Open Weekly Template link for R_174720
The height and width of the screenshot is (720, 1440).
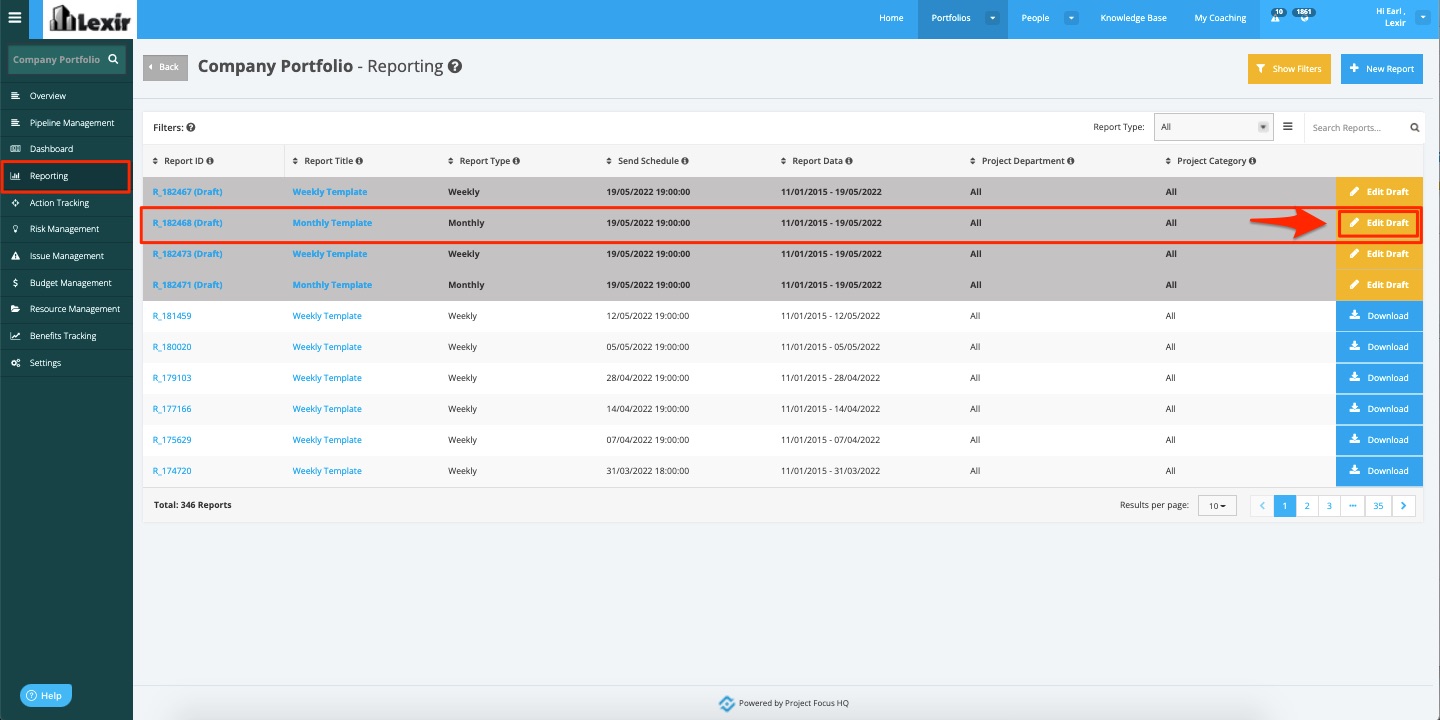(x=327, y=471)
